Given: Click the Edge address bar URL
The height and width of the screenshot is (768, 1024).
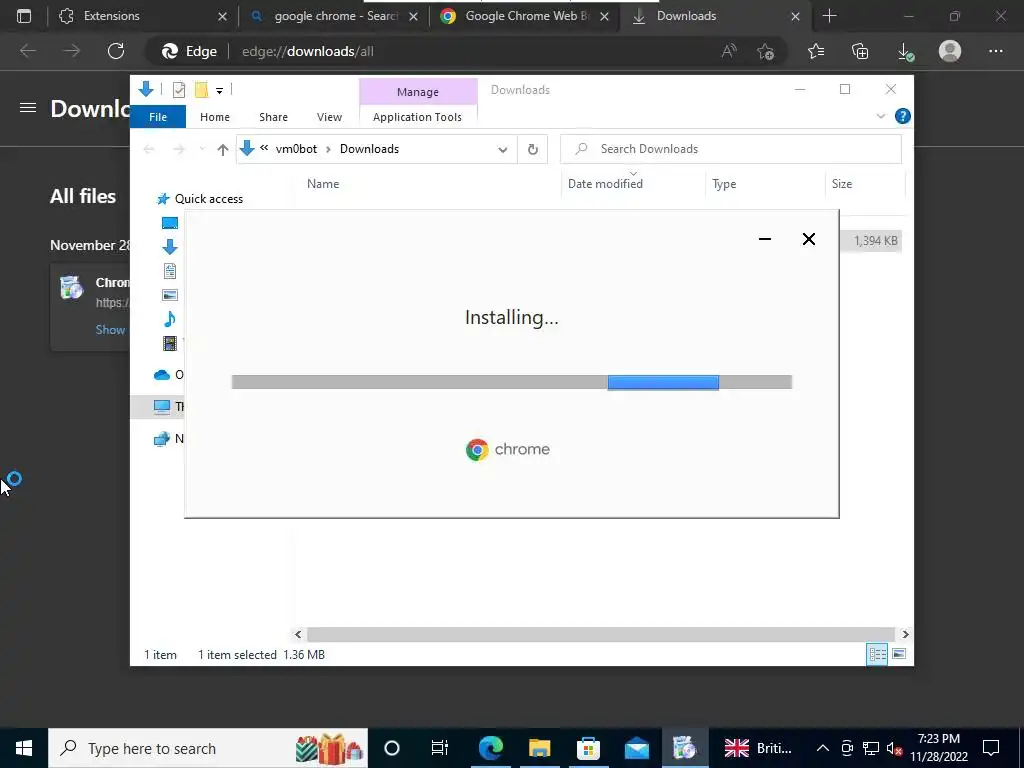Looking at the screenshot, I should (308, 52).
